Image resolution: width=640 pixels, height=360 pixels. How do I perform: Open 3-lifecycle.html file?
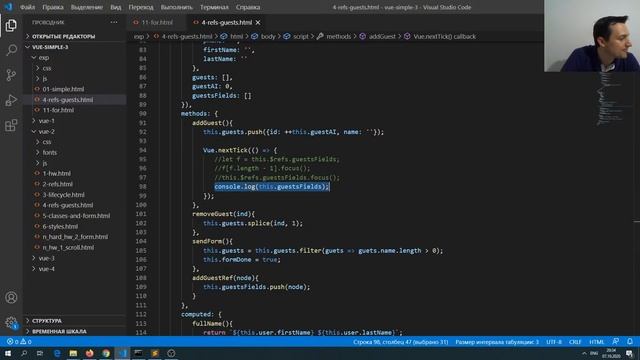click(64, 195)
